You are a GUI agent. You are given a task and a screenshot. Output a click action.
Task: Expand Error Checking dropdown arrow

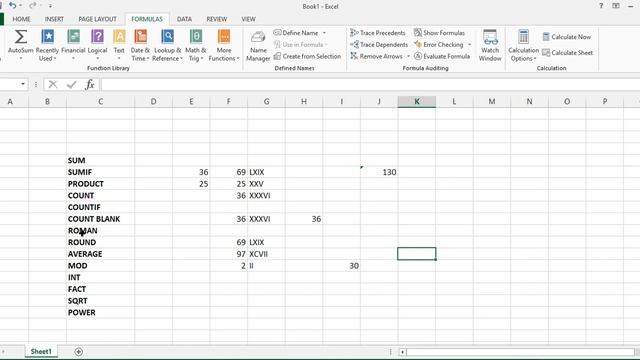[469, 44]
